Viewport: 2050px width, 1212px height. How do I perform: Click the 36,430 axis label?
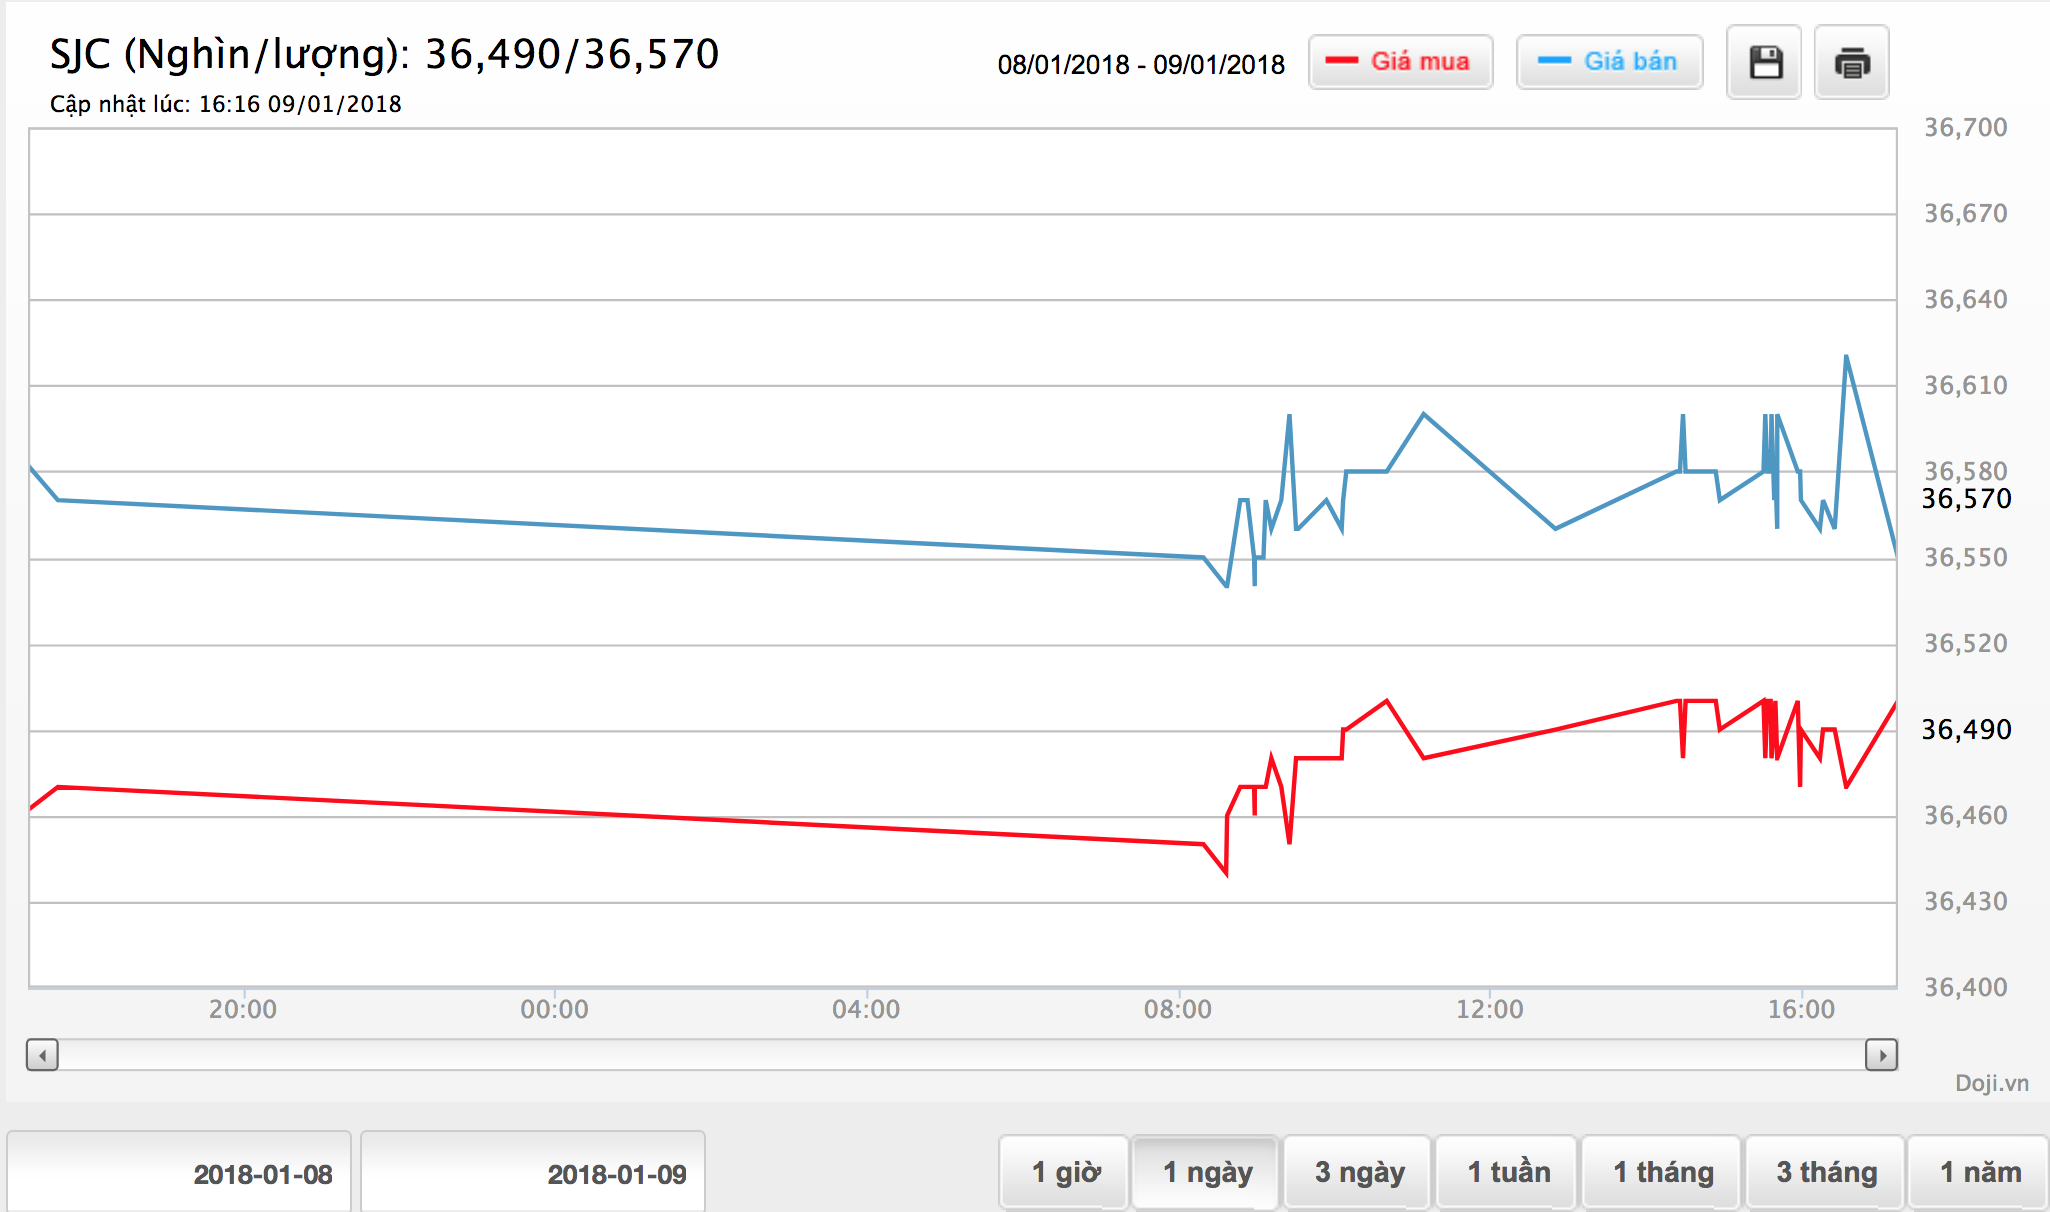1966,902
